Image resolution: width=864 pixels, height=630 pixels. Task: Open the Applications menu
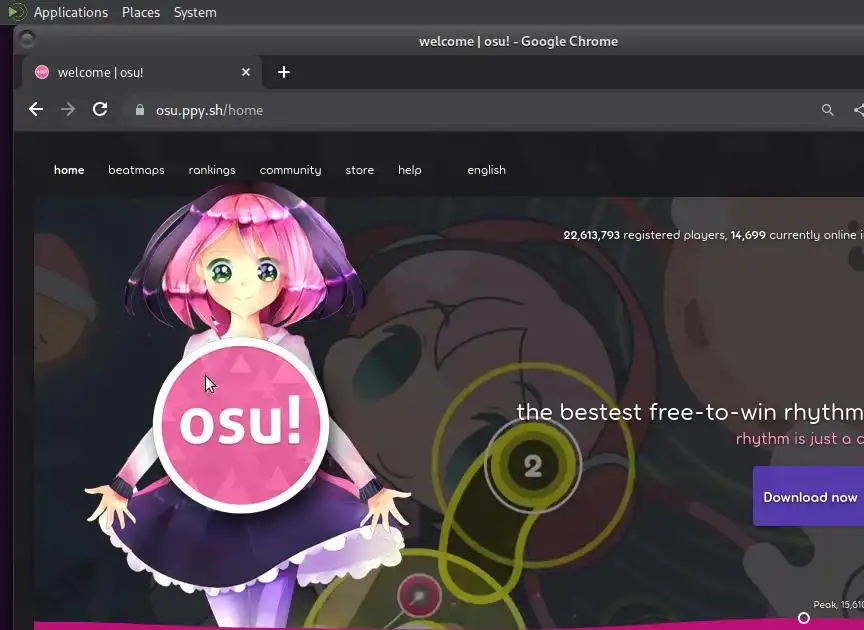point(71,12)
